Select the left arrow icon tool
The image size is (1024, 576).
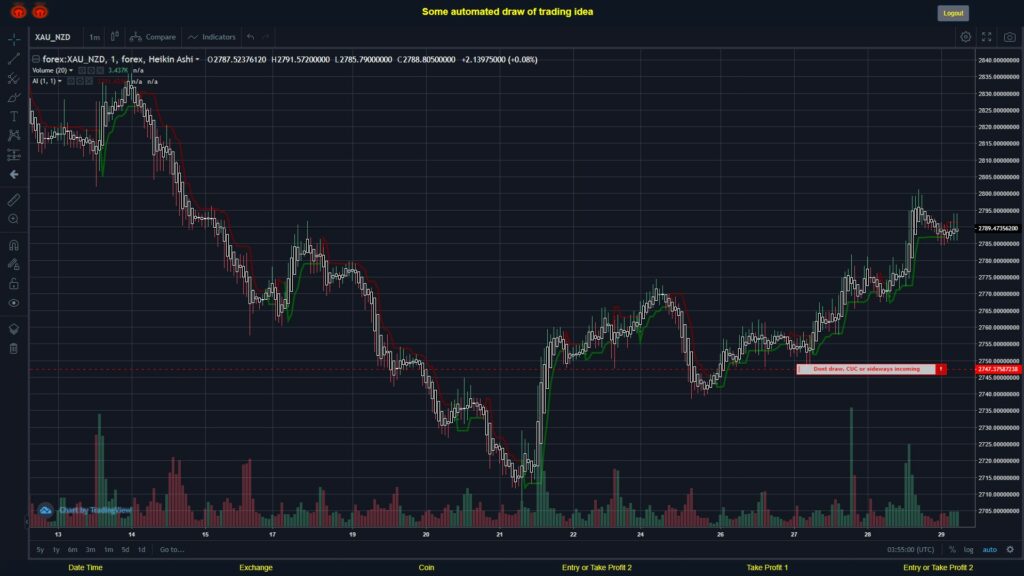(x=14, y=174)
